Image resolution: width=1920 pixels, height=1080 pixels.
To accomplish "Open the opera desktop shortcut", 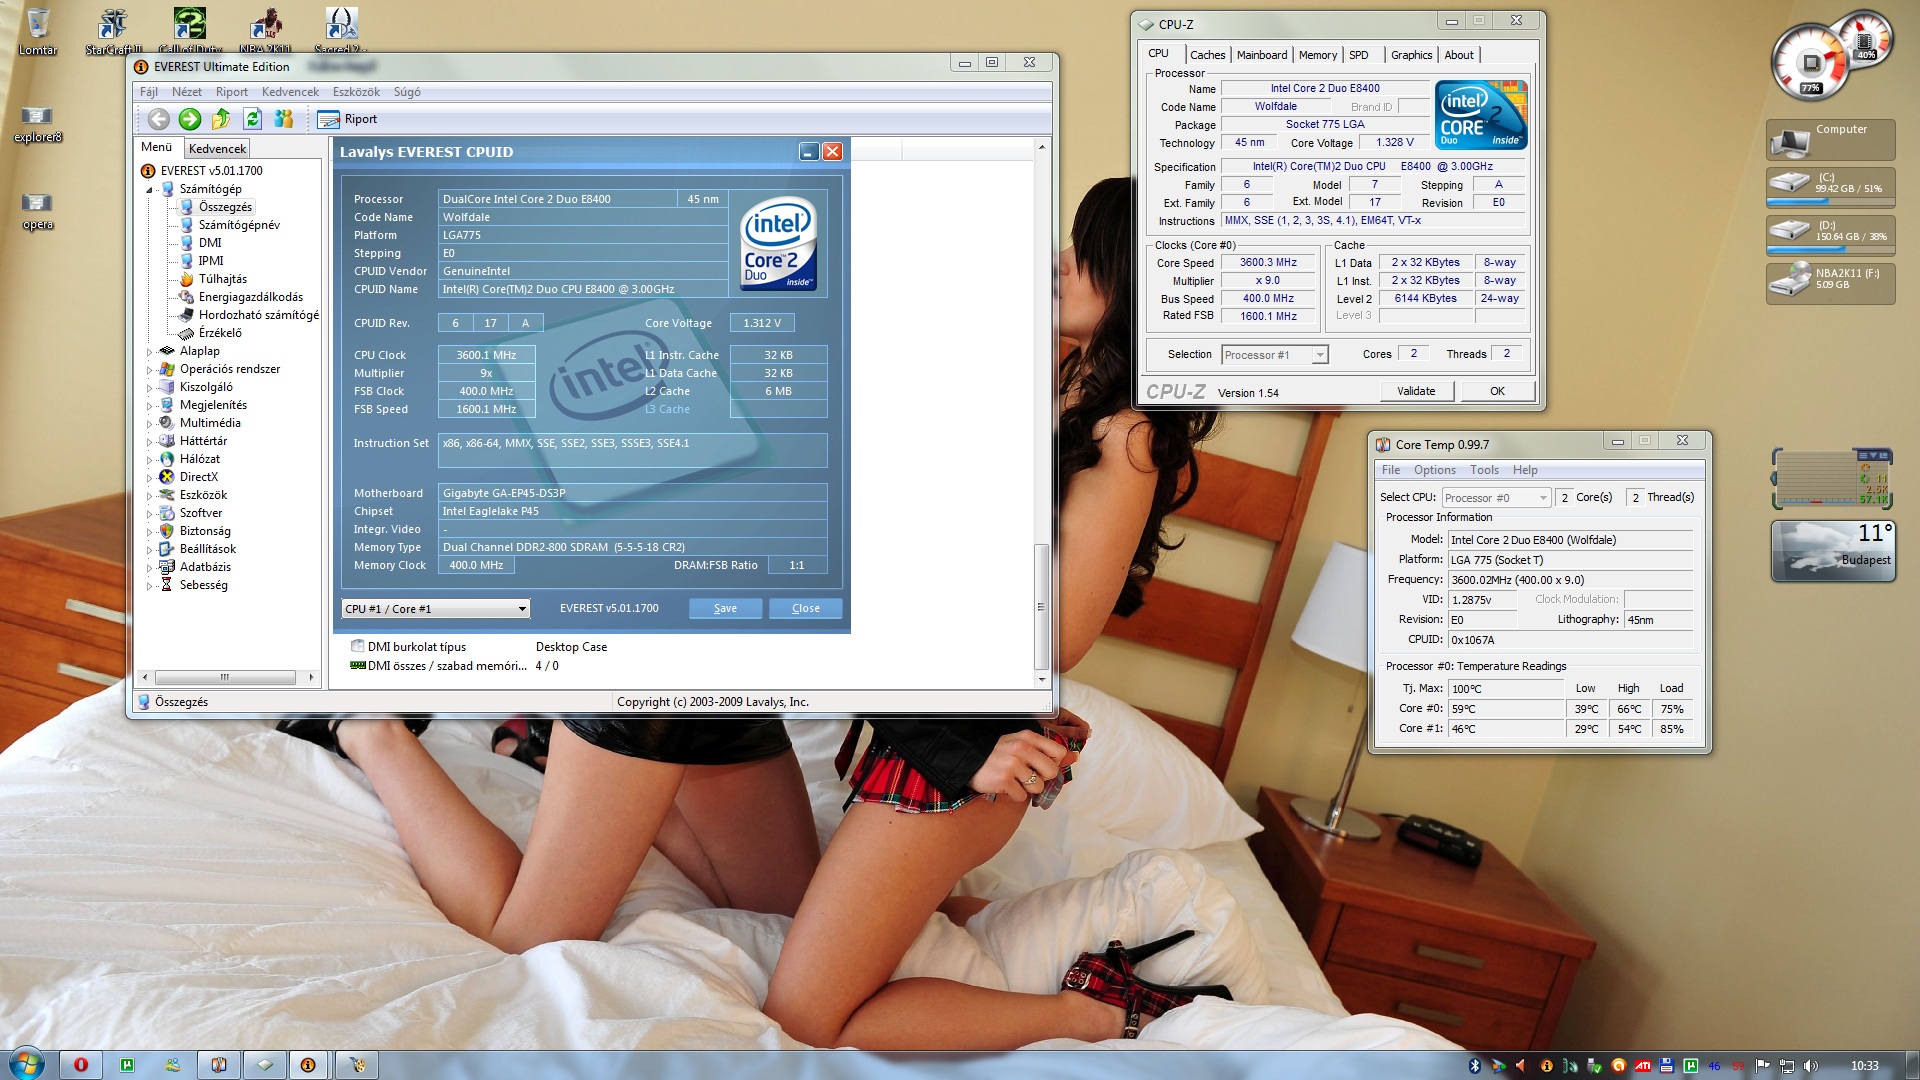I will coord(38,211).
